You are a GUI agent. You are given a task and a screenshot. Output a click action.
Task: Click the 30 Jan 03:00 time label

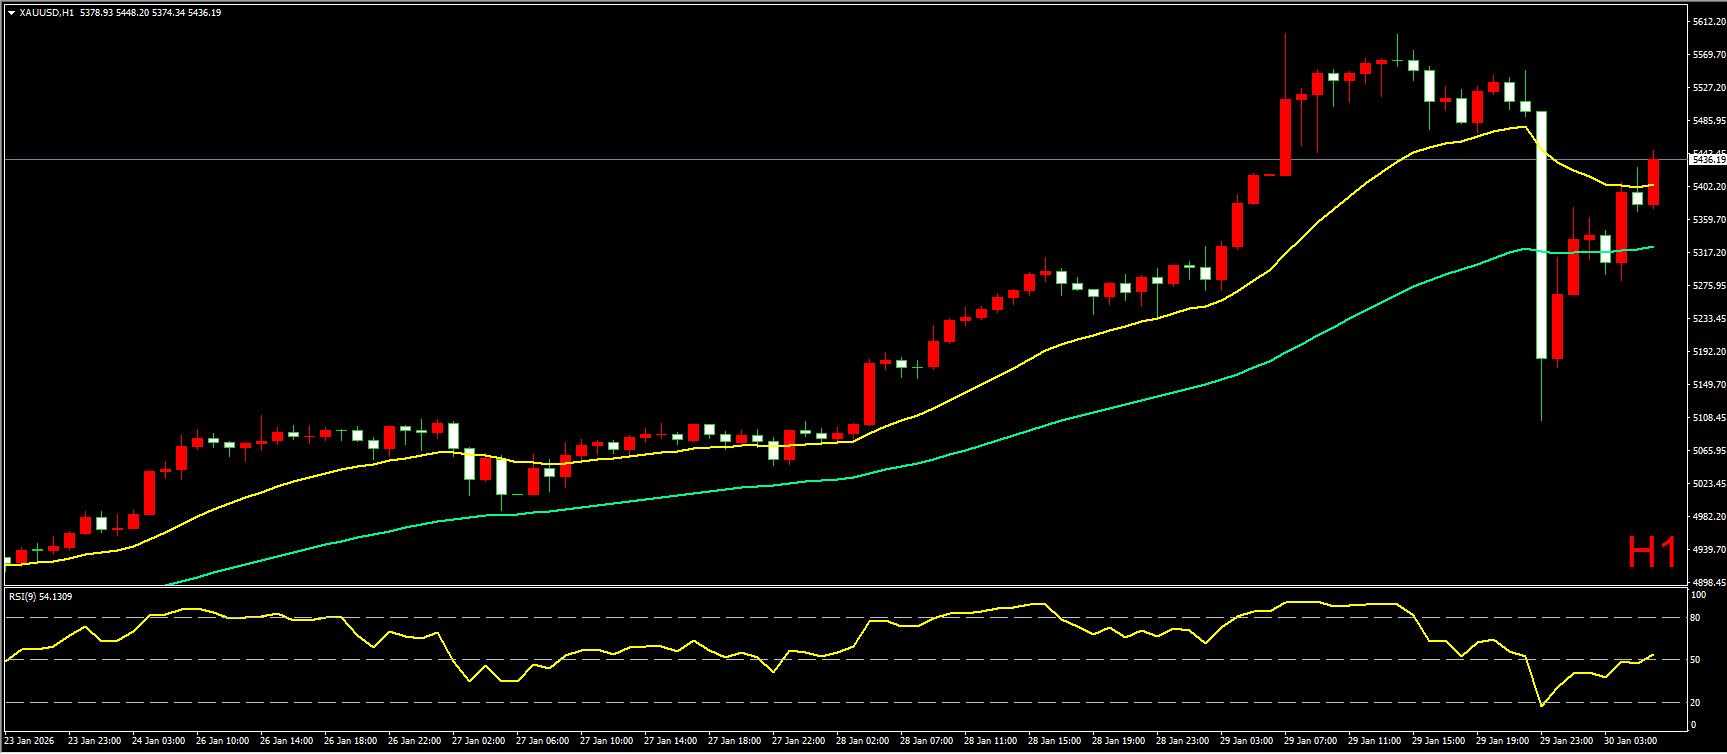[1629, 741]
